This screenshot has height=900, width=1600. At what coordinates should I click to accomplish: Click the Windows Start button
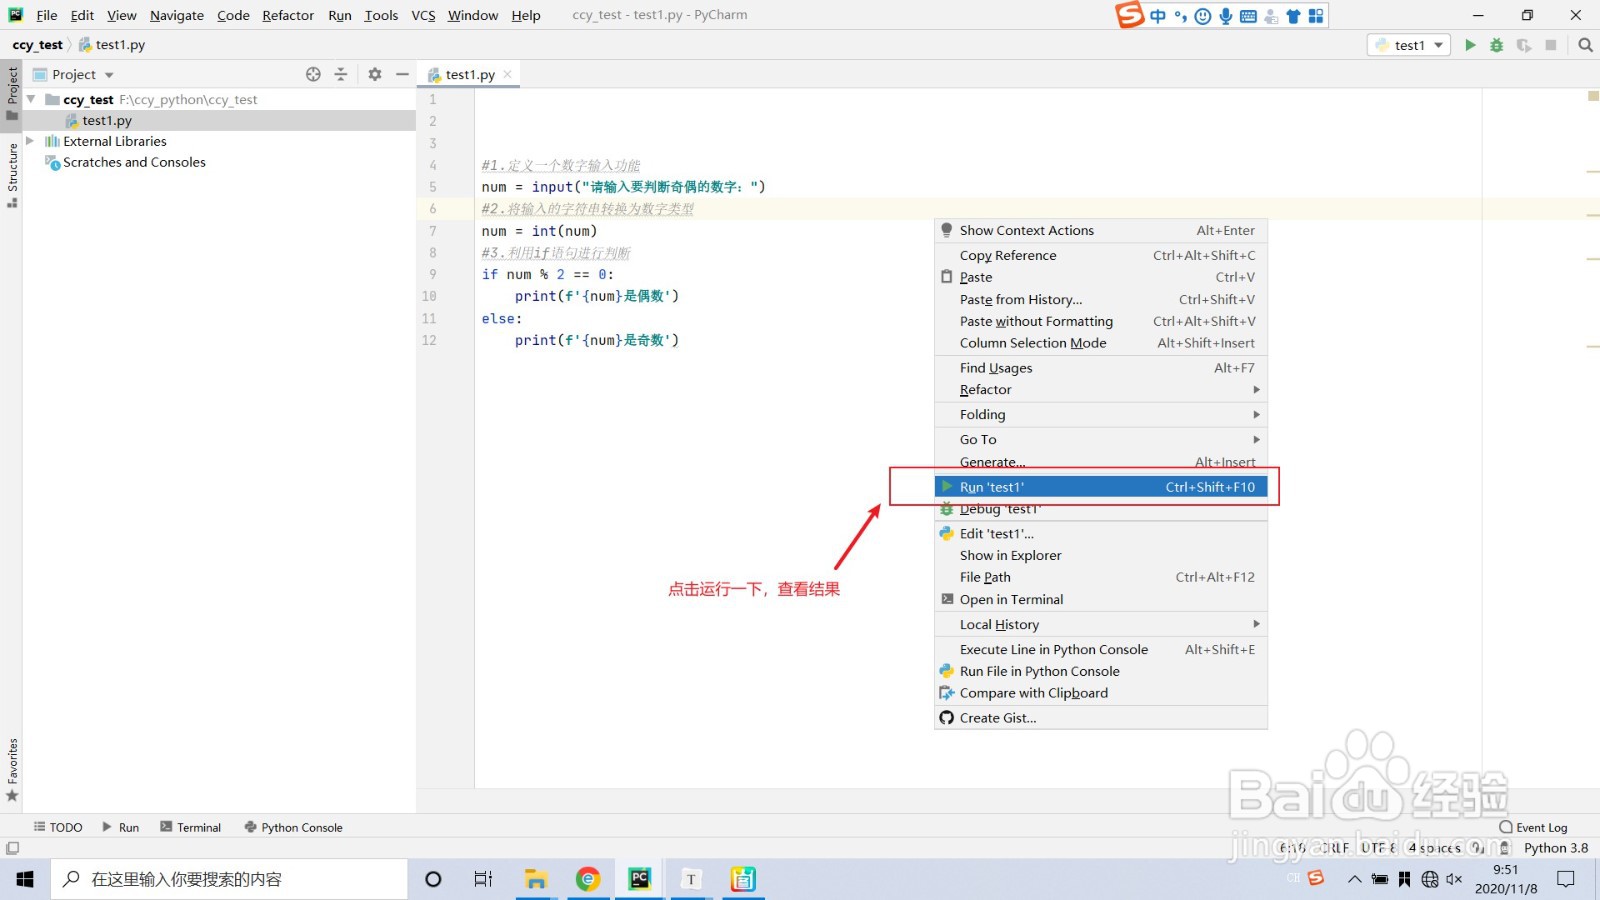25,879
